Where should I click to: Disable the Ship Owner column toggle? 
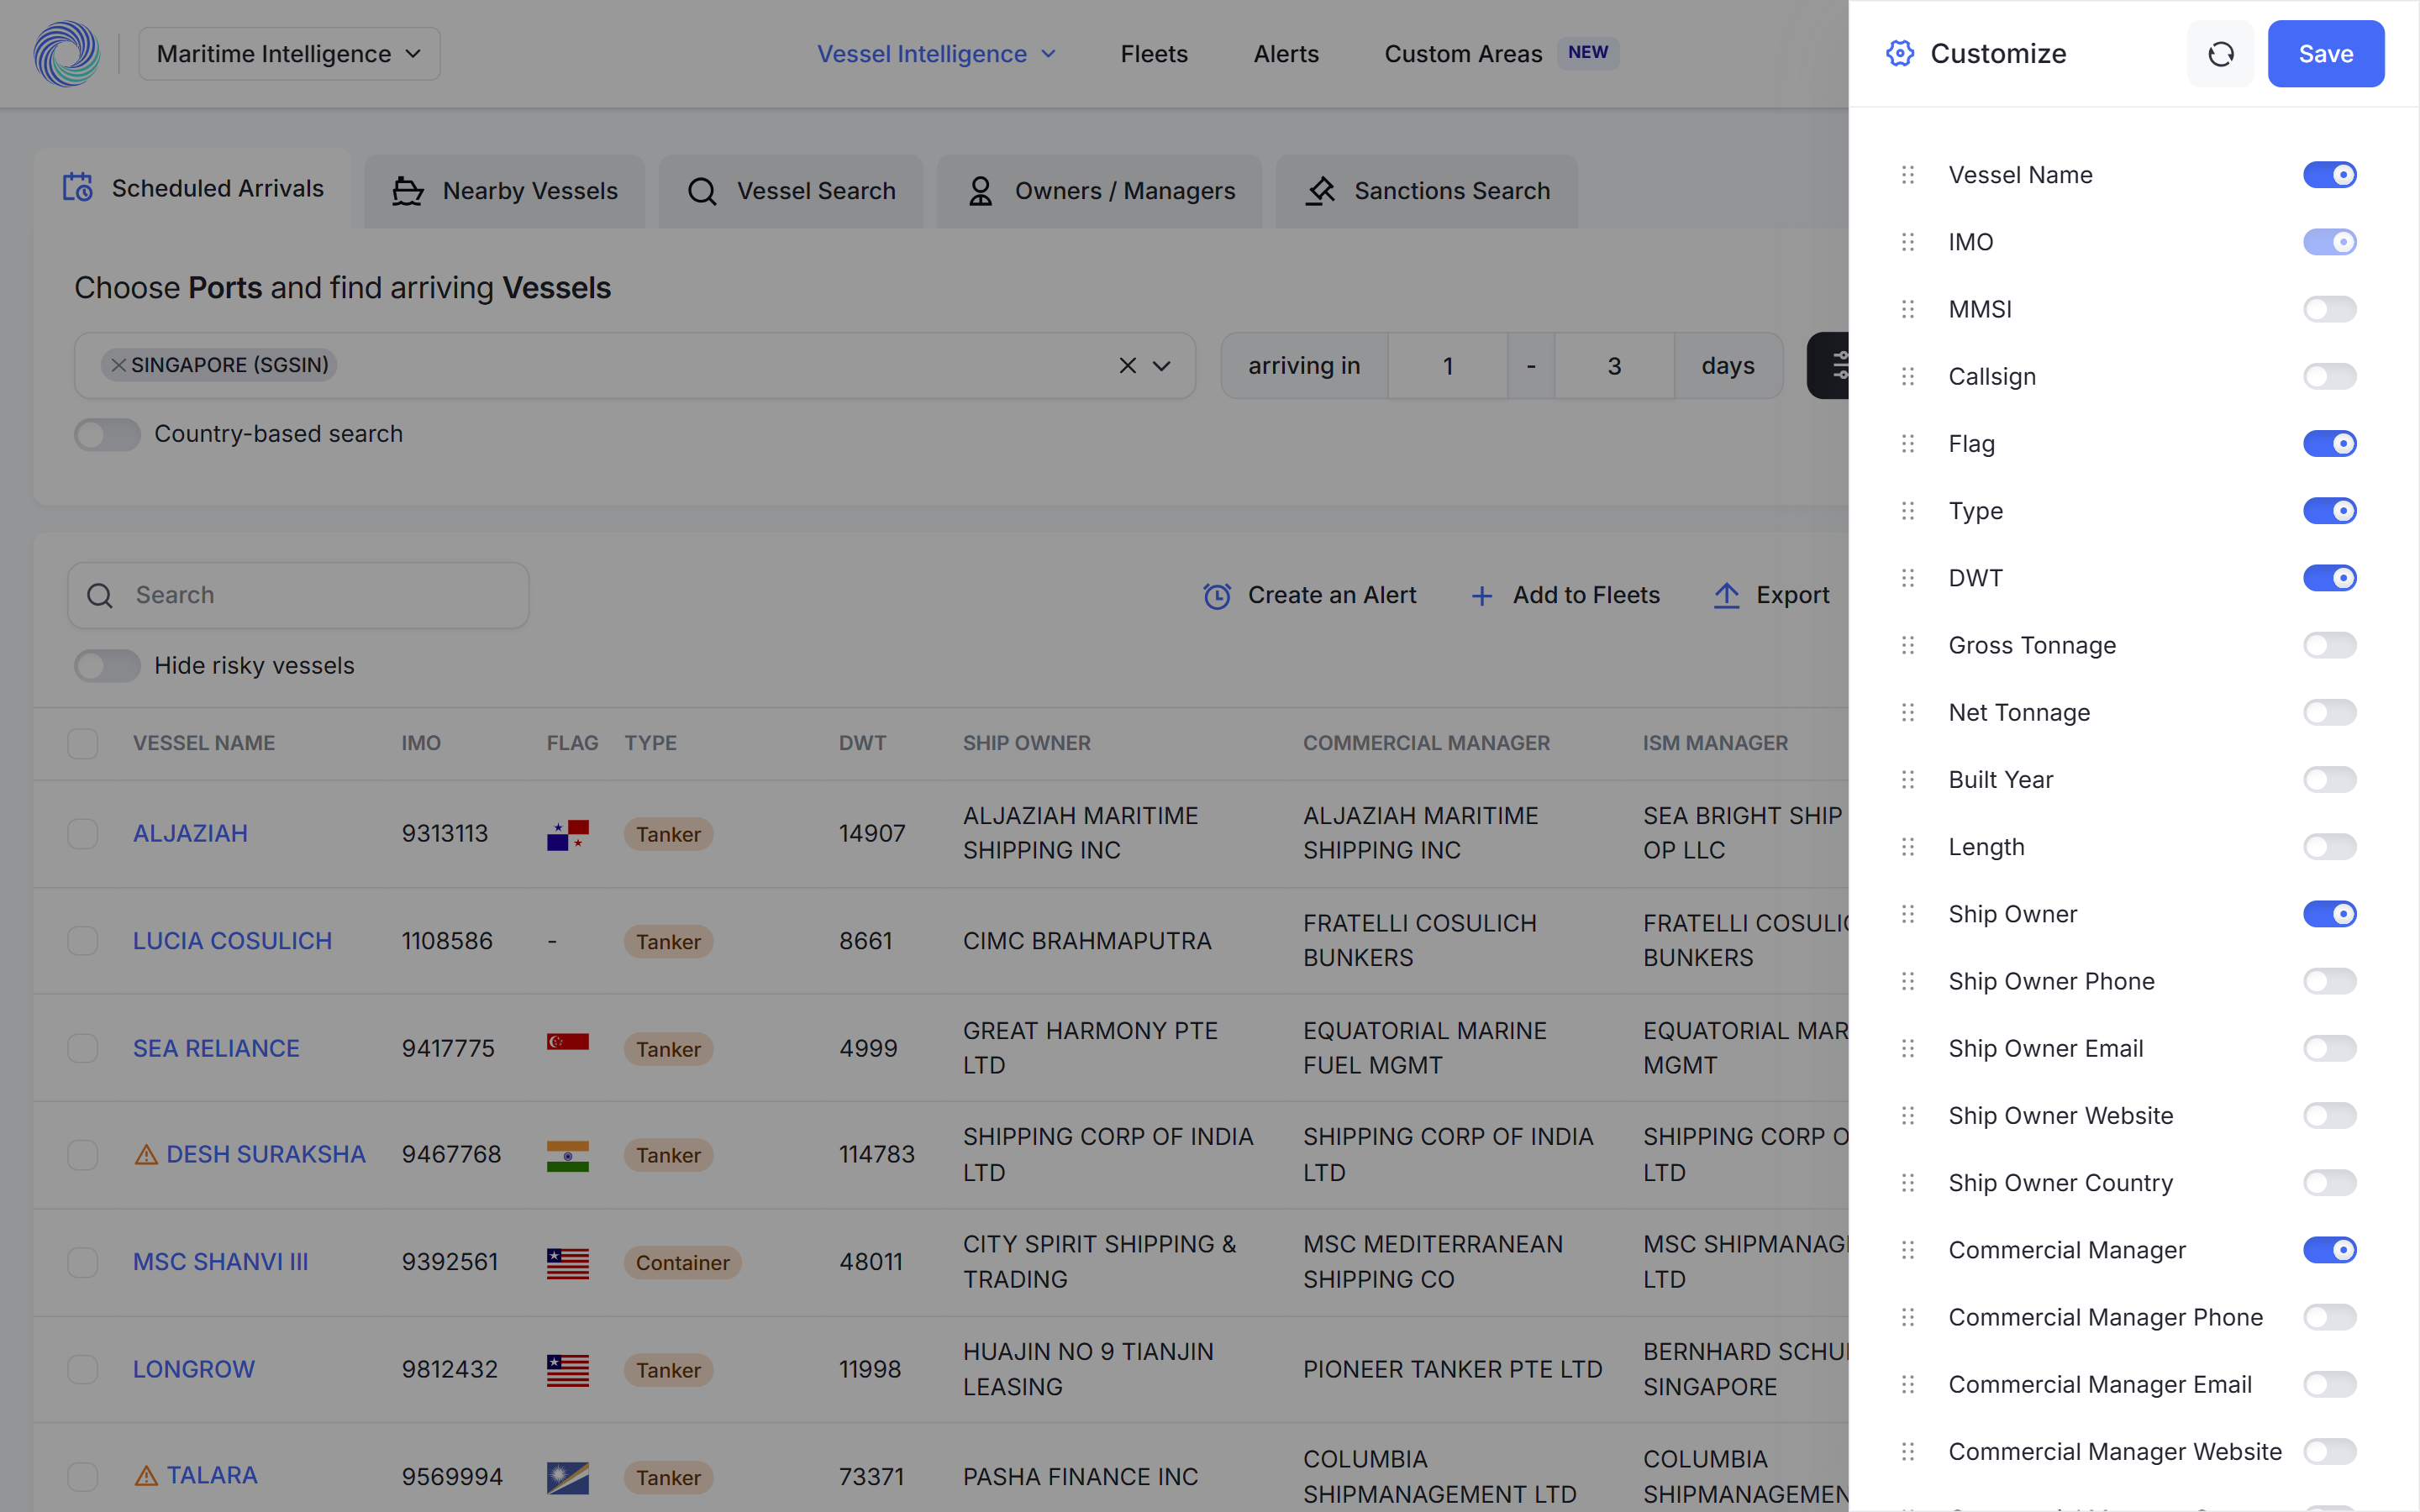tap(2329, 914)
